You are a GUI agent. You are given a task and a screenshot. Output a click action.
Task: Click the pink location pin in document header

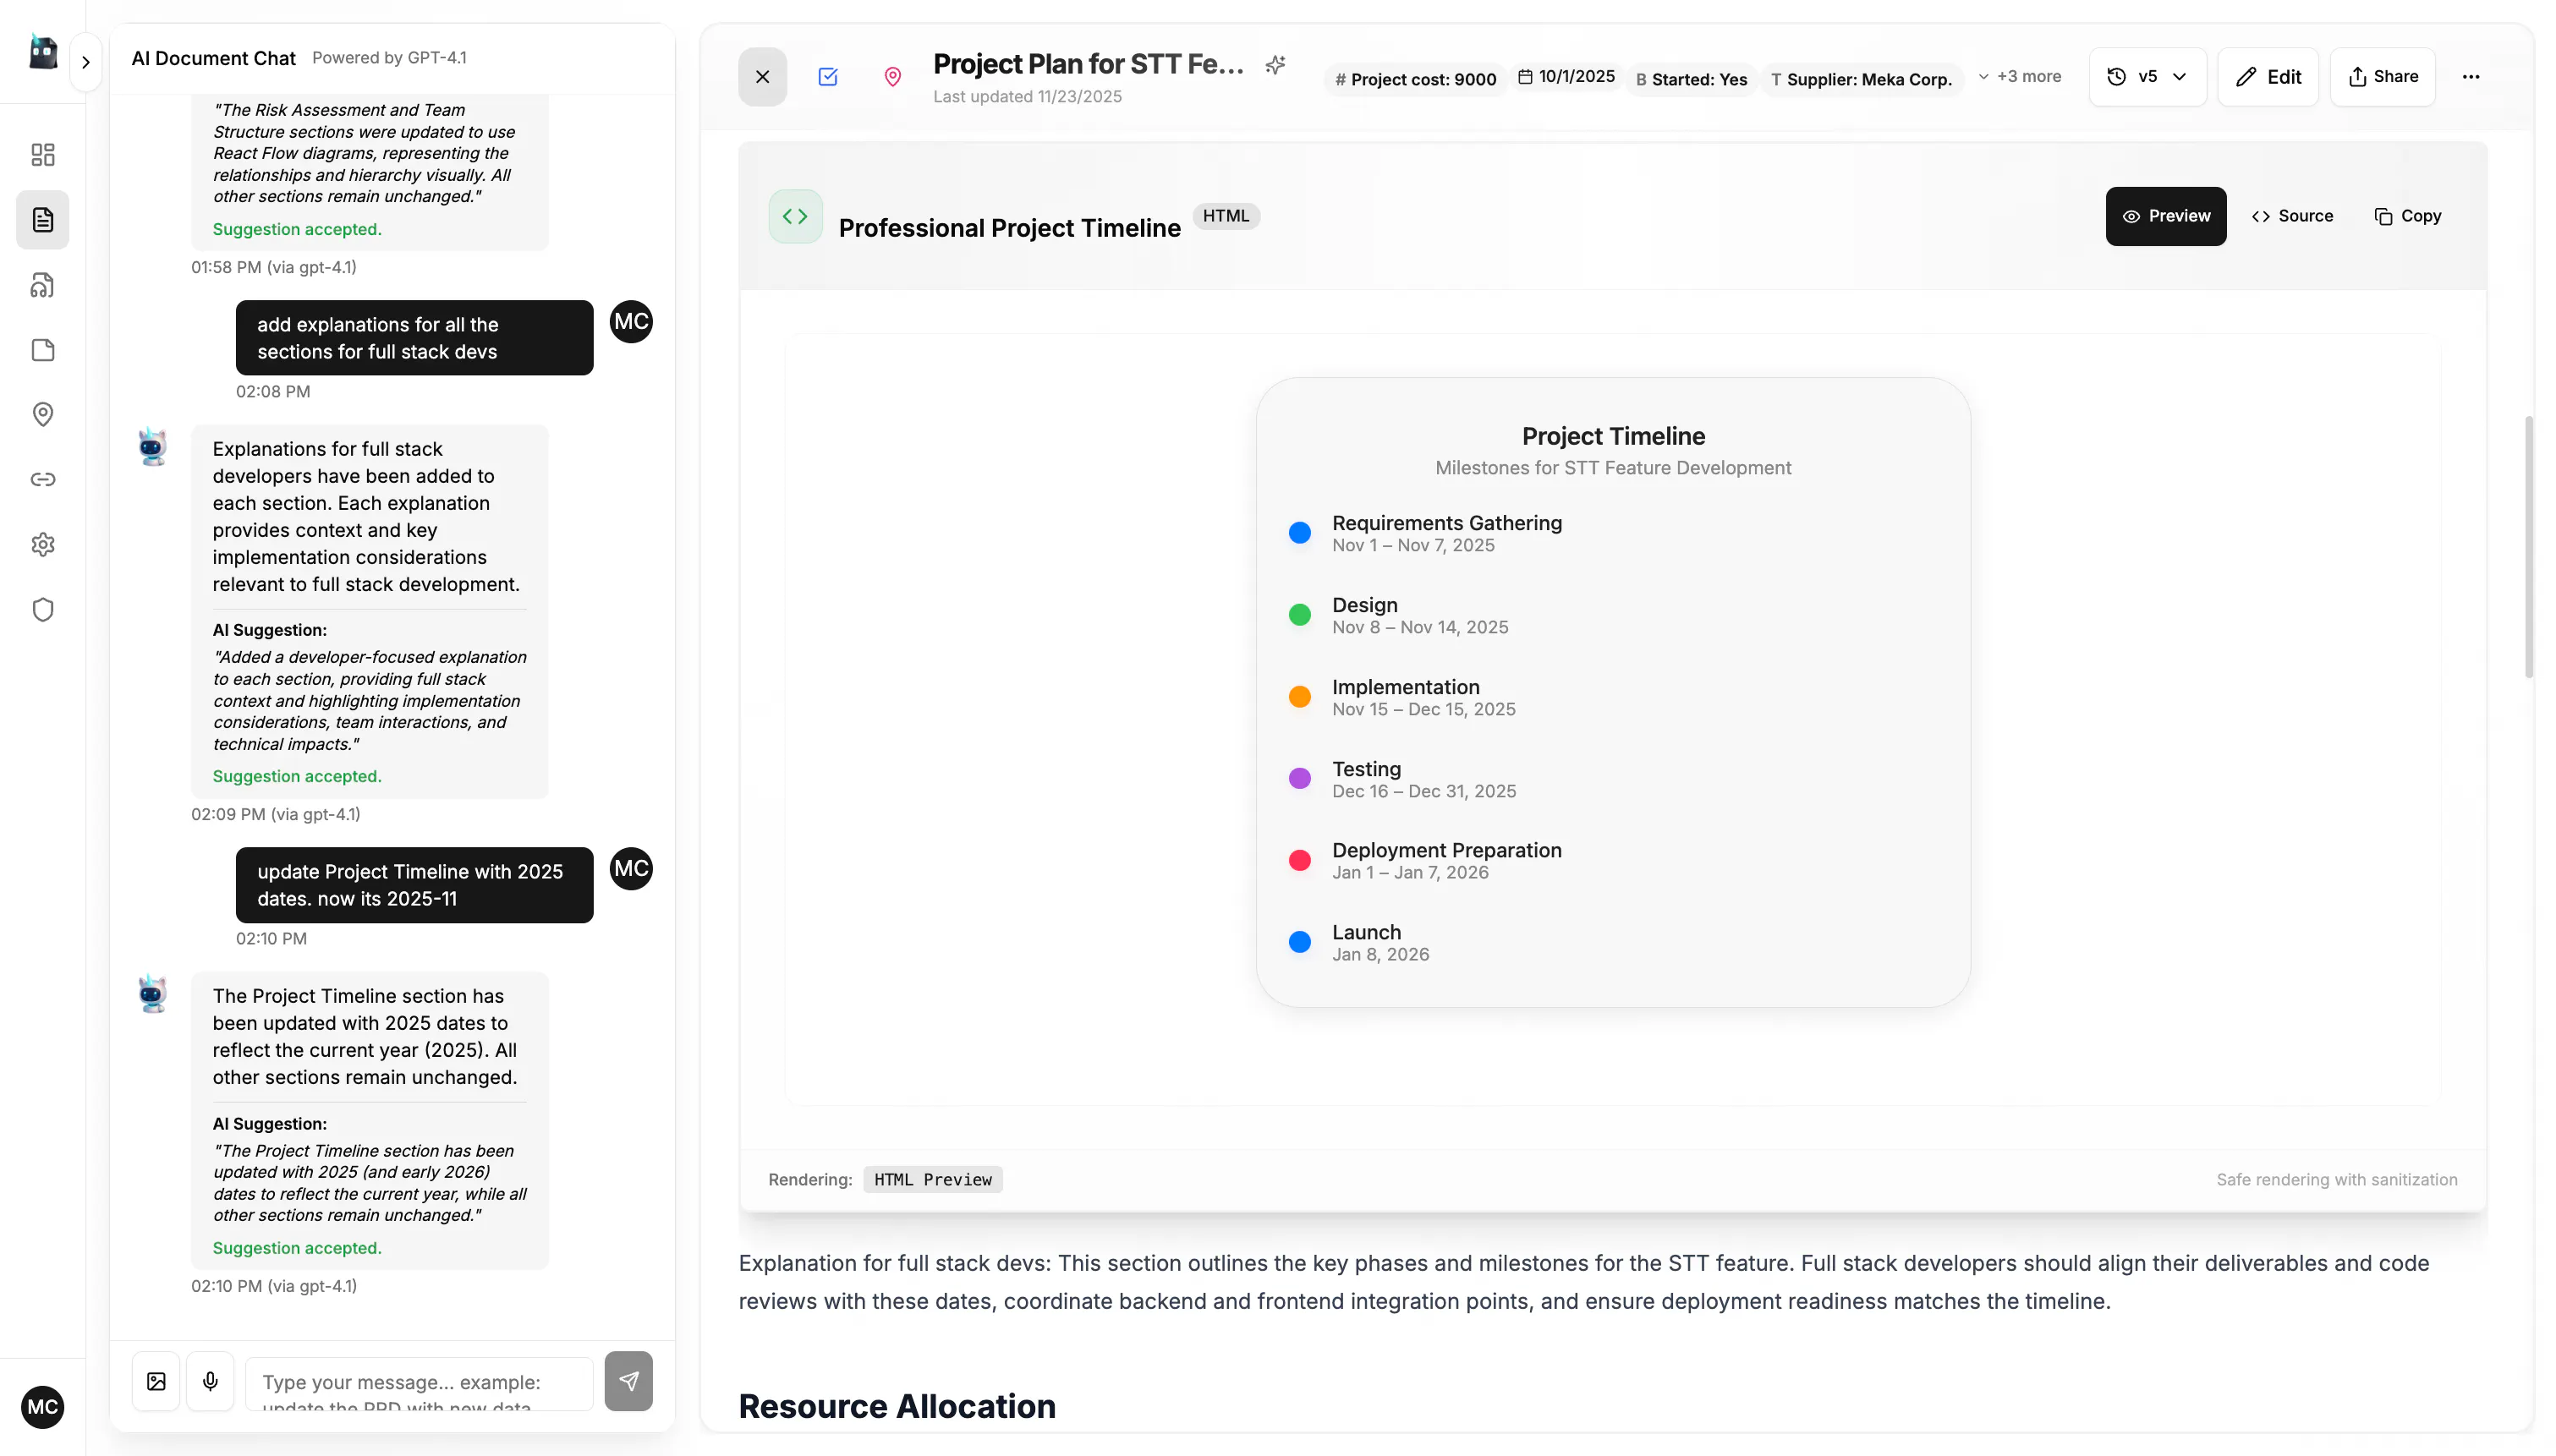892,77
